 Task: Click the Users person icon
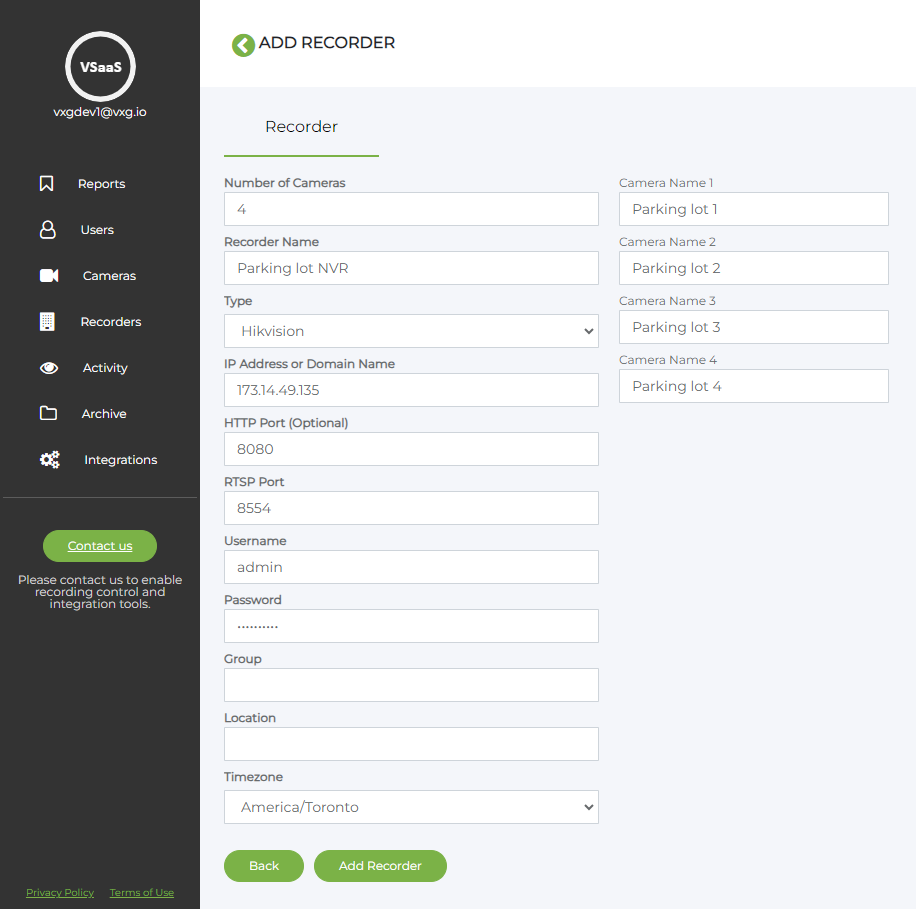click(x=47, y=230)
